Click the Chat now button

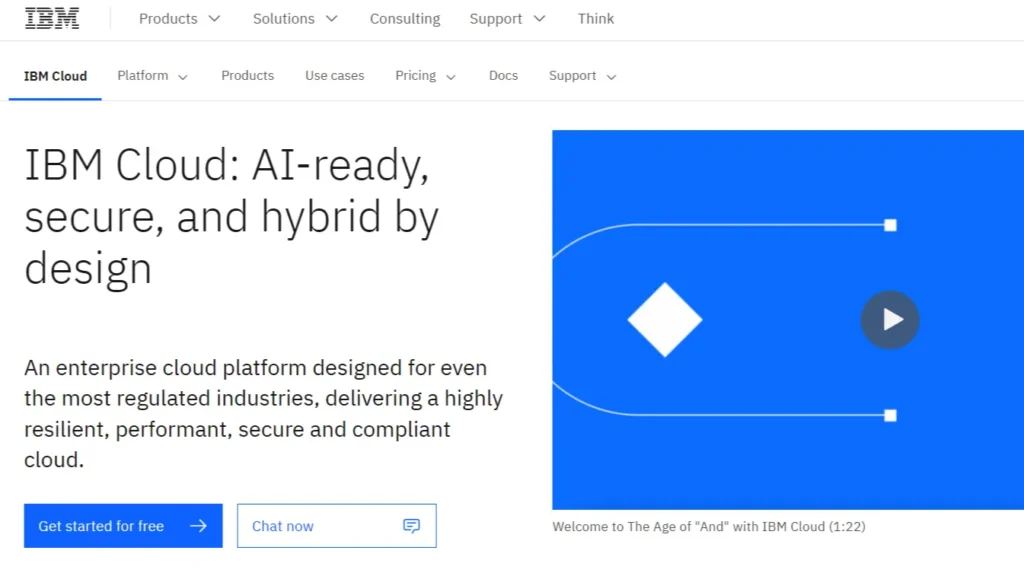[x=336, y=526]
